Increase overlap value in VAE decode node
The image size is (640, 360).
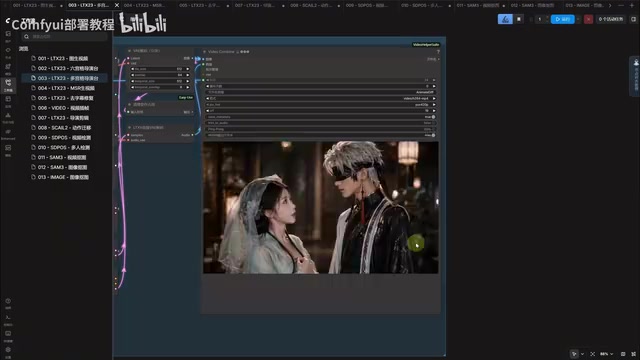tap(188, 75)
